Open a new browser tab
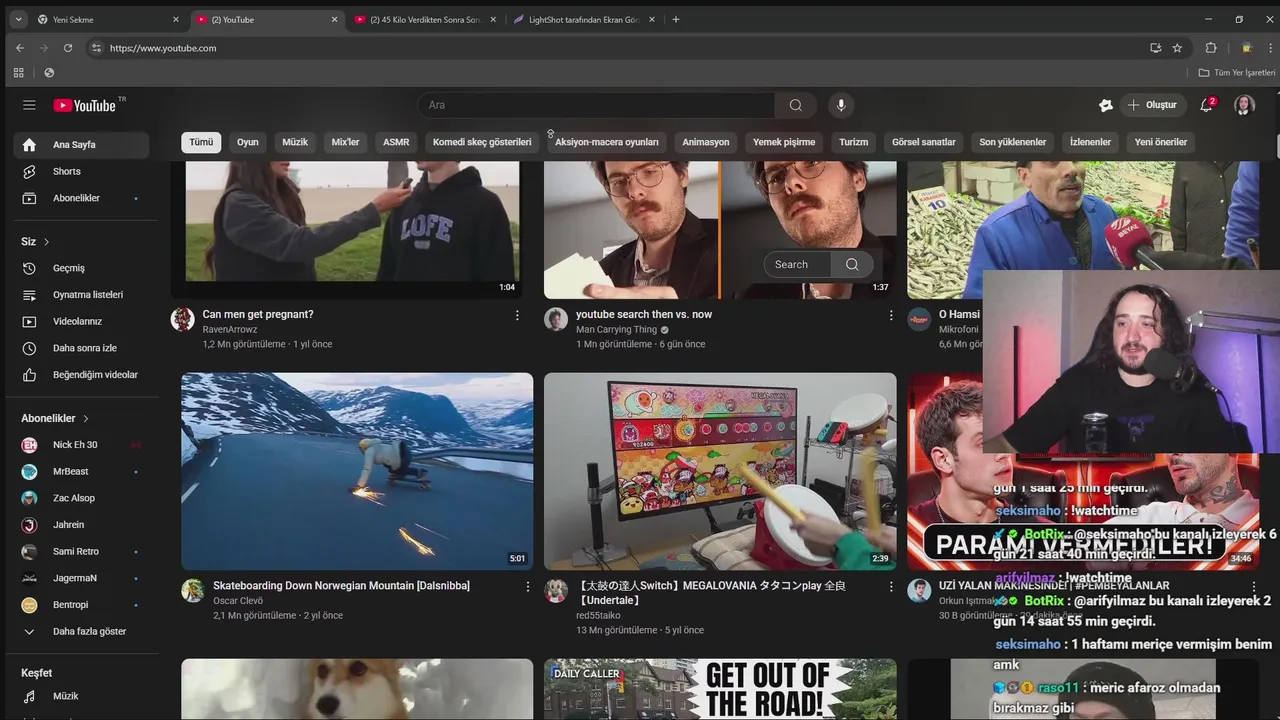Screen dimensions: 1280x720 tap(676, 19)
